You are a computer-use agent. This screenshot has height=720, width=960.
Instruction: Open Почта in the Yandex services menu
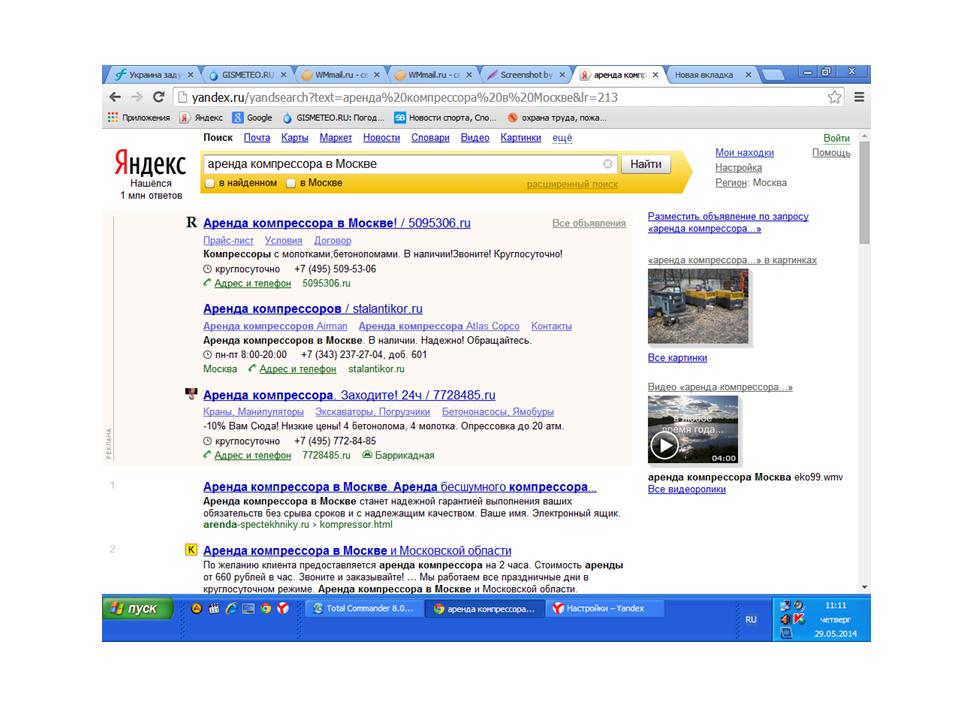(257, 138)
